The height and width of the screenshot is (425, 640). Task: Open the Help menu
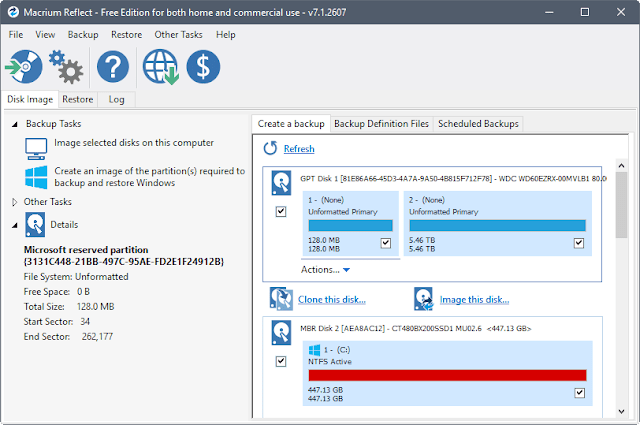226,35
